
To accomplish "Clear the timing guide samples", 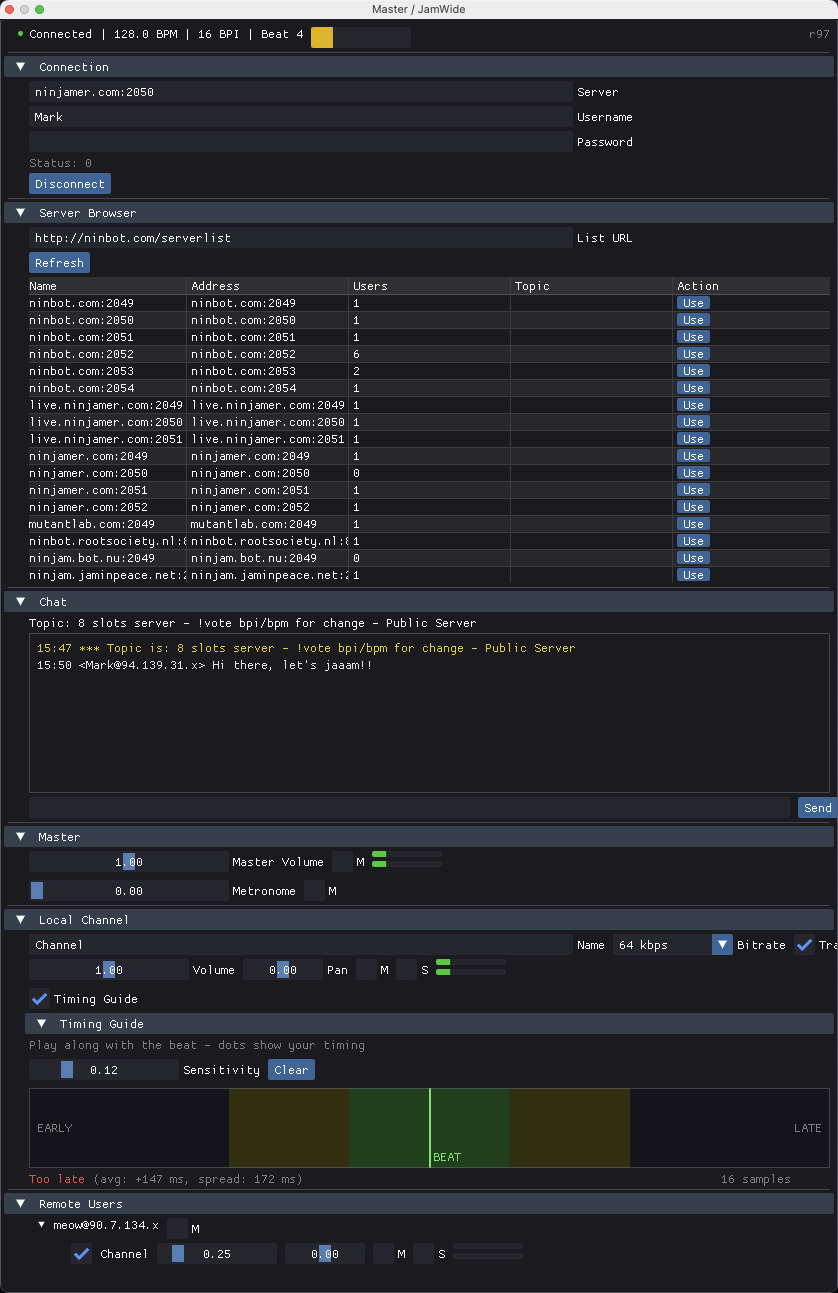I will click(x=291, y=1069).
